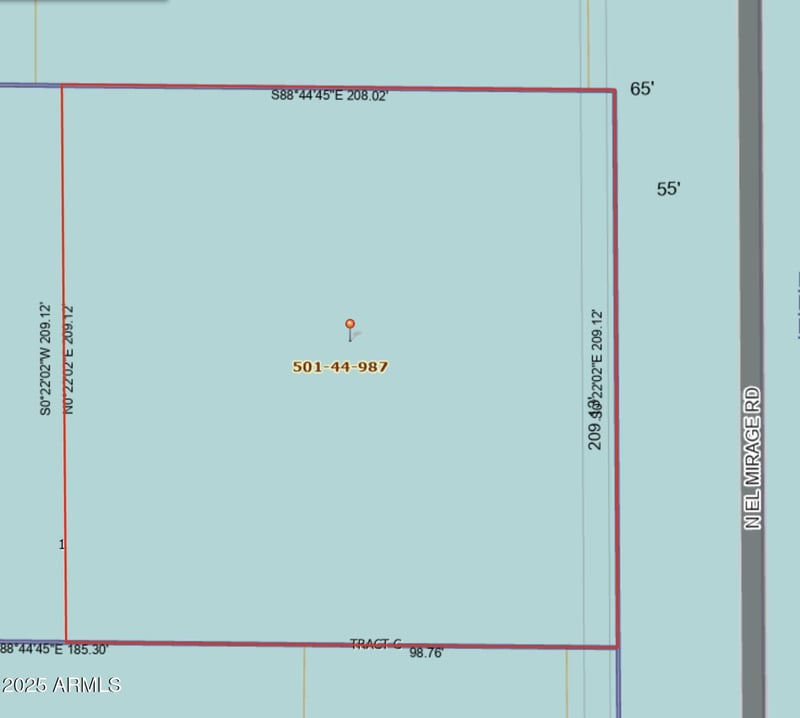Click the N0°22'02"E 209.12' west boundary label

coord(66,358)
